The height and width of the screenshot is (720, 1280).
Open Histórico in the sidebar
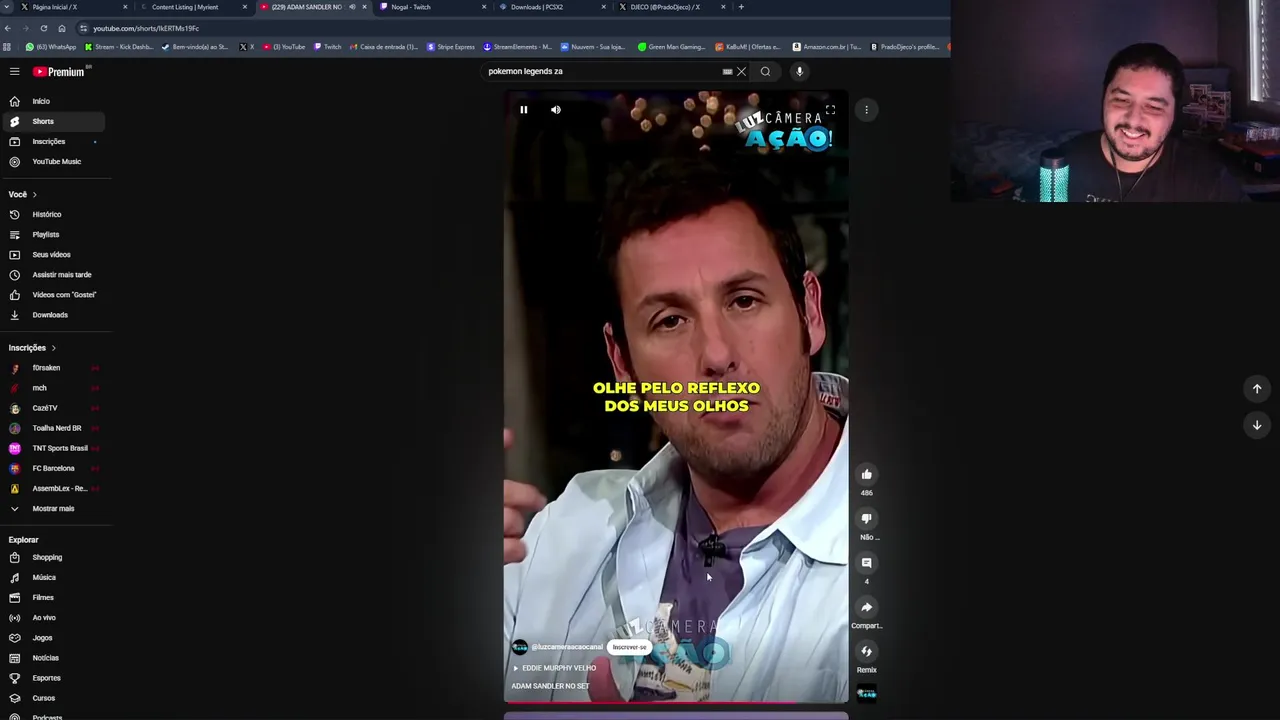52,214
